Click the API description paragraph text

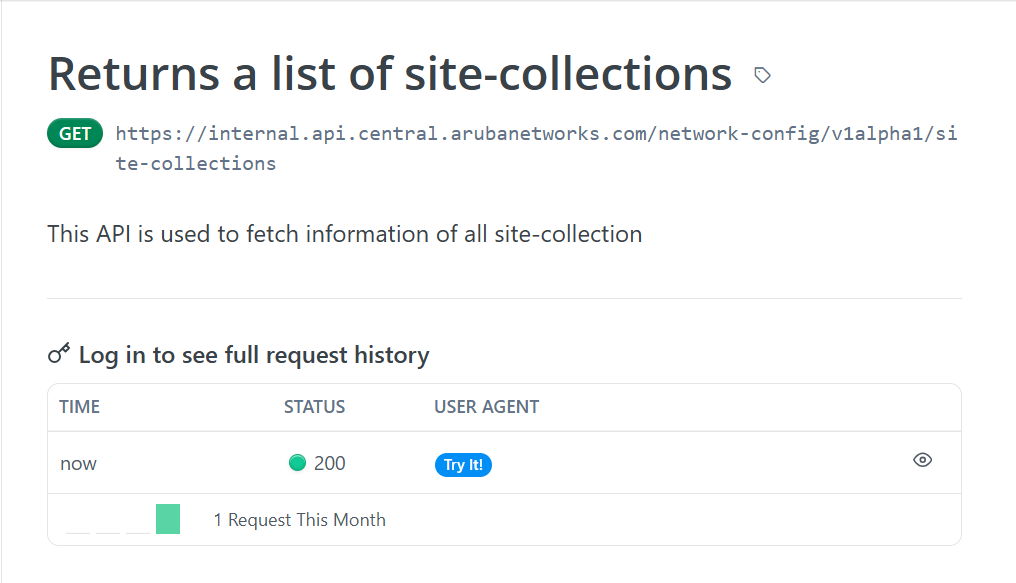pyautogui.click(x=344, y=235)
